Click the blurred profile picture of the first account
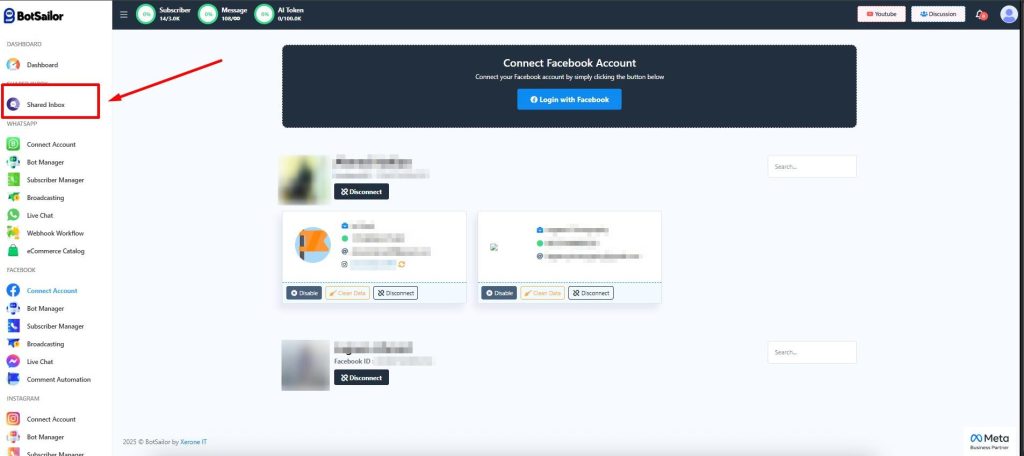The width and height of the screenshot is (1024, 456). (304, 180)
